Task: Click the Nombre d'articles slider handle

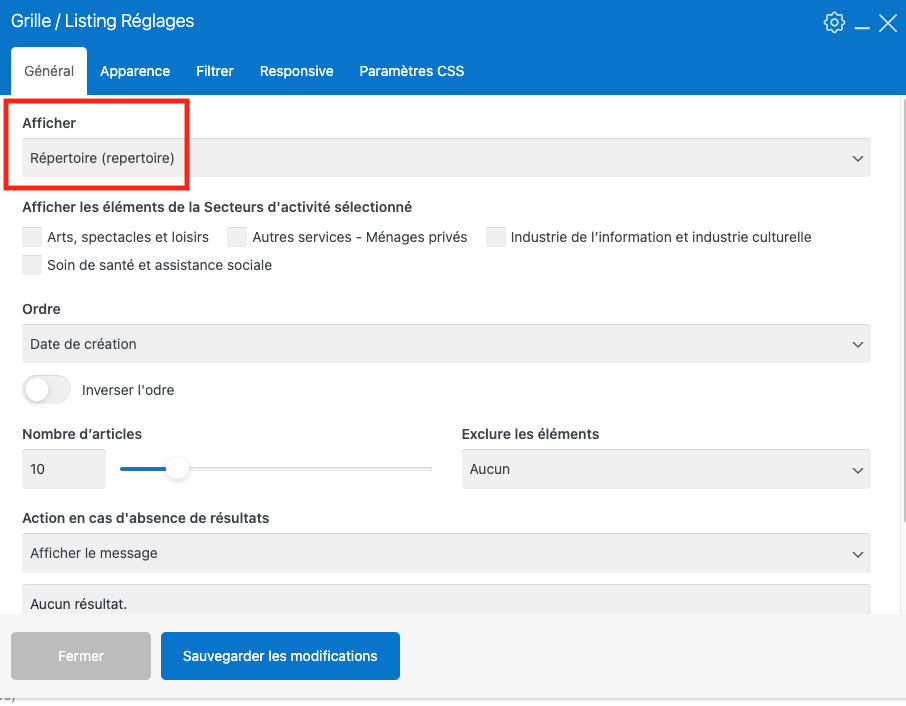Action: (x=177, y=468)
